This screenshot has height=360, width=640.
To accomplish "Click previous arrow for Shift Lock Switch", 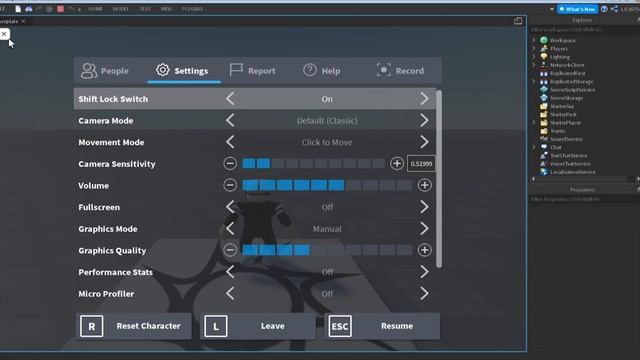I will pos(230,99).
